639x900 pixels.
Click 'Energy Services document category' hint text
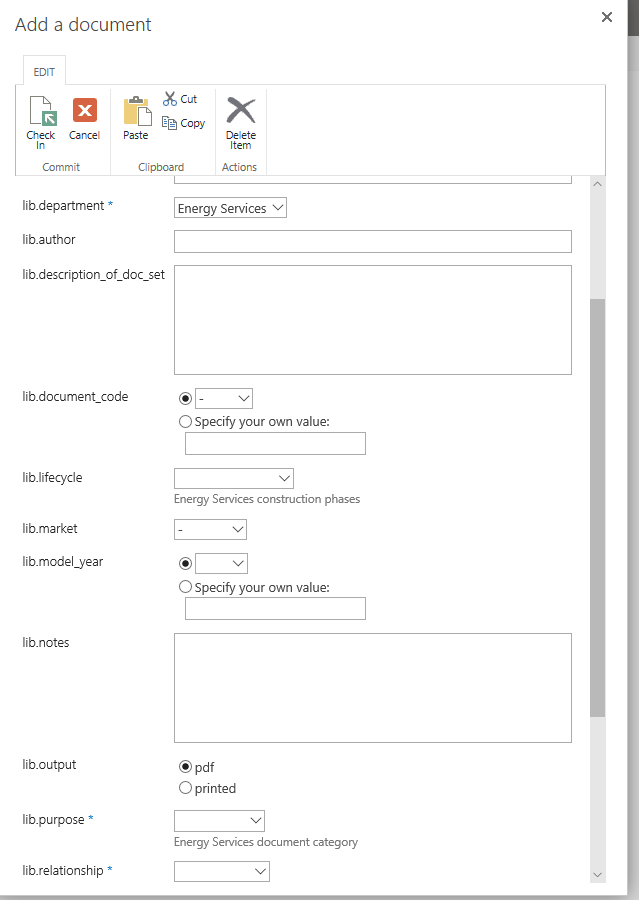pos(266,842)
